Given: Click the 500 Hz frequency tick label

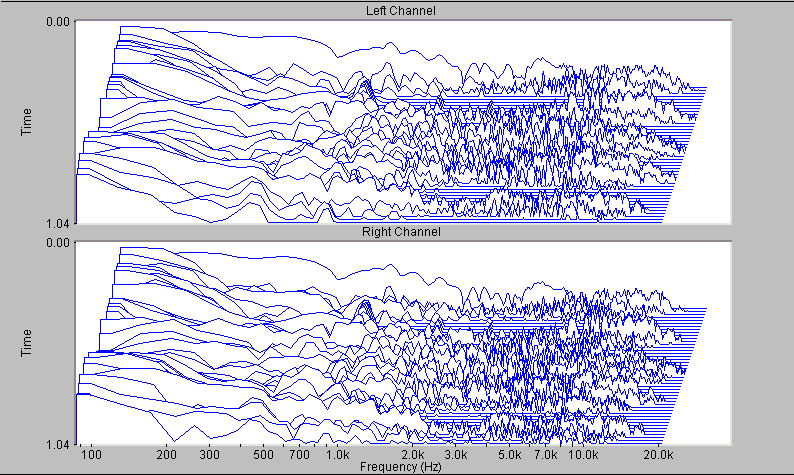Looking at the screenshot, I should click(265, 455).
